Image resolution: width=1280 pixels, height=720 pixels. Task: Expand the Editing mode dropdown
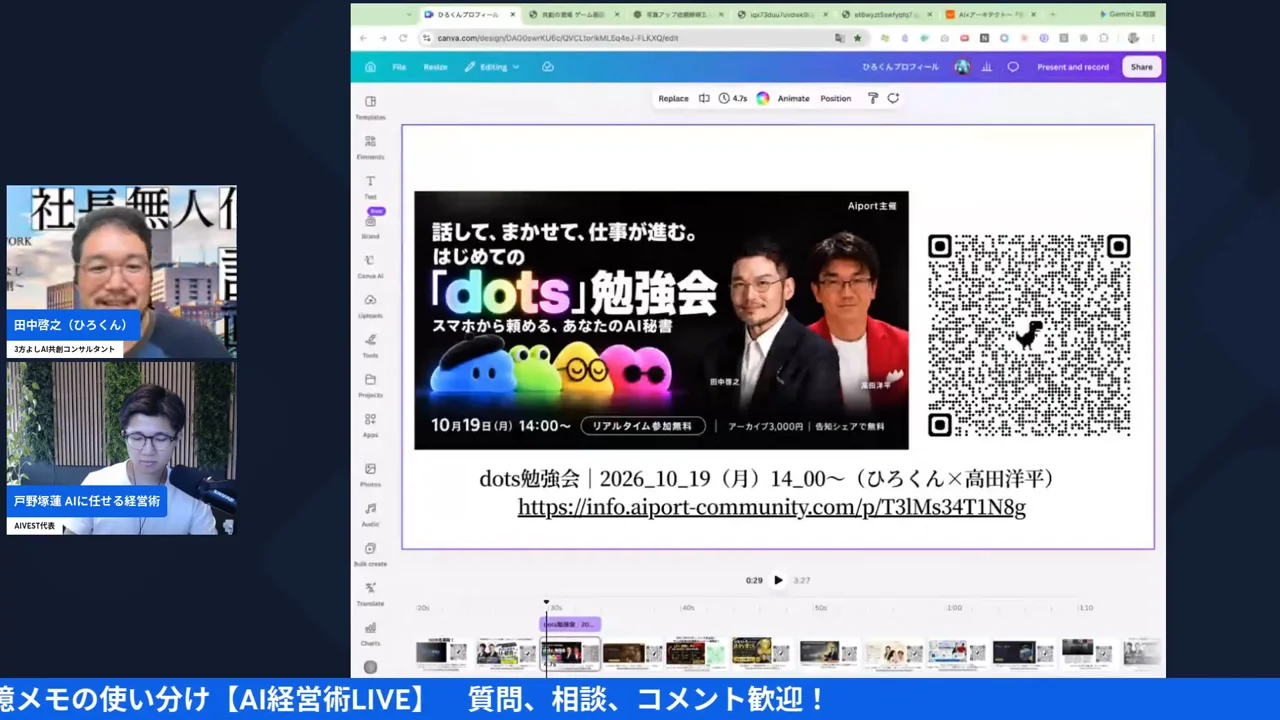coord(492,67)
